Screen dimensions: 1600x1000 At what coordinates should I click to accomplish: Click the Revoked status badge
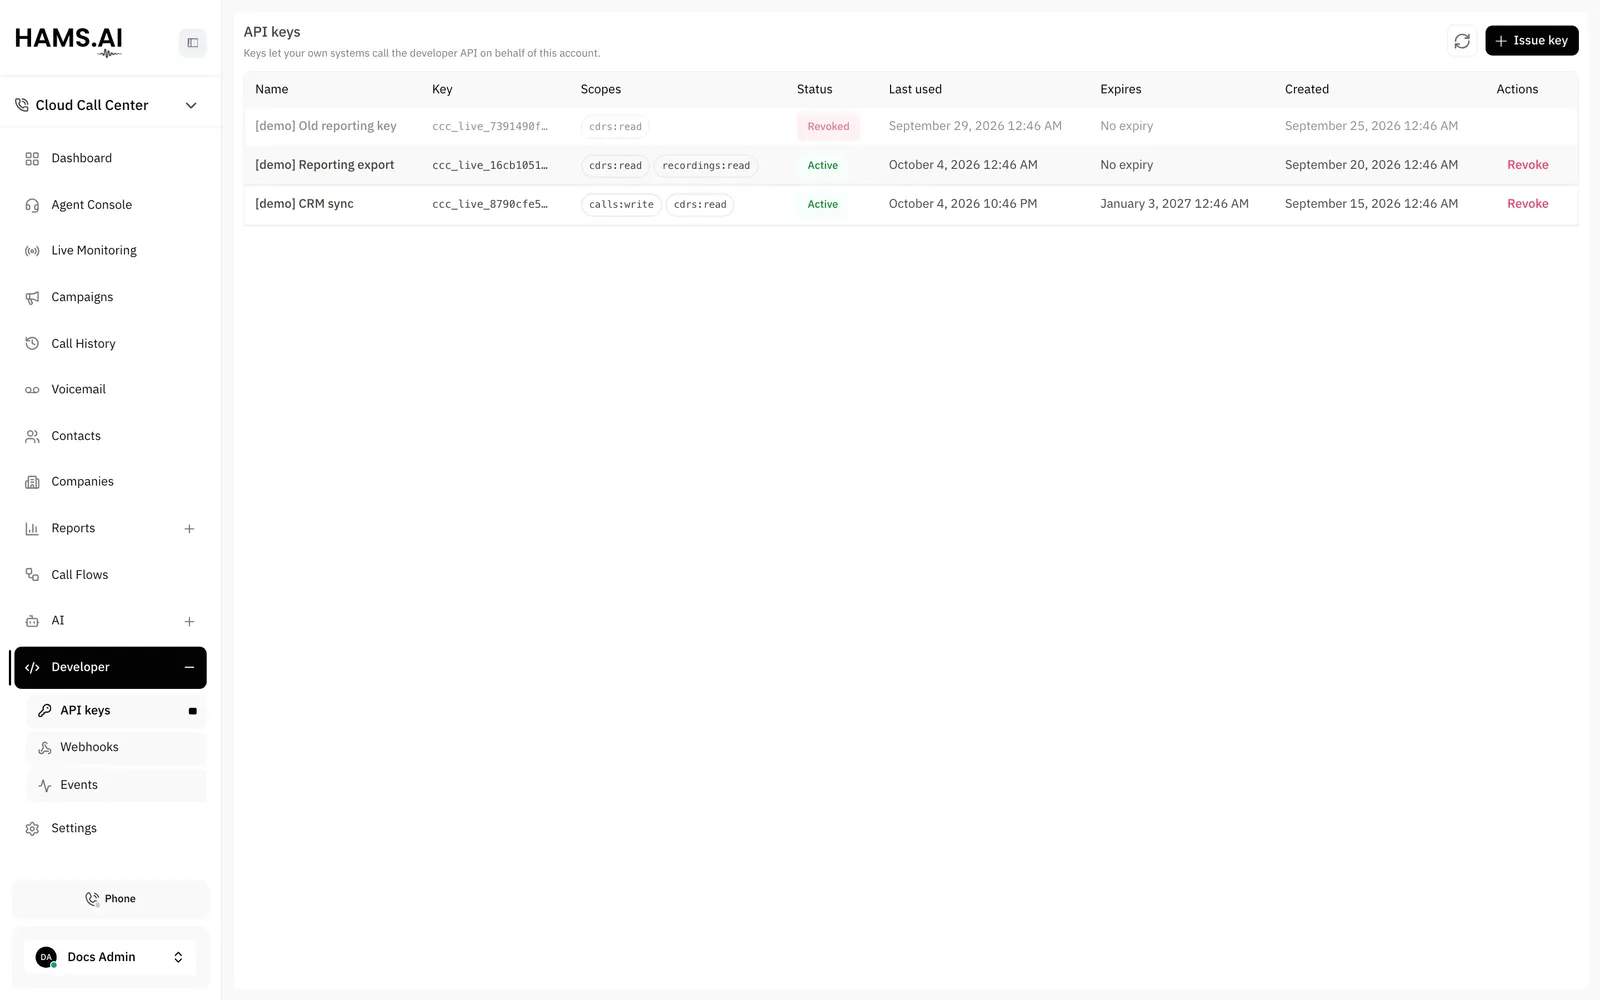[828, 127]
